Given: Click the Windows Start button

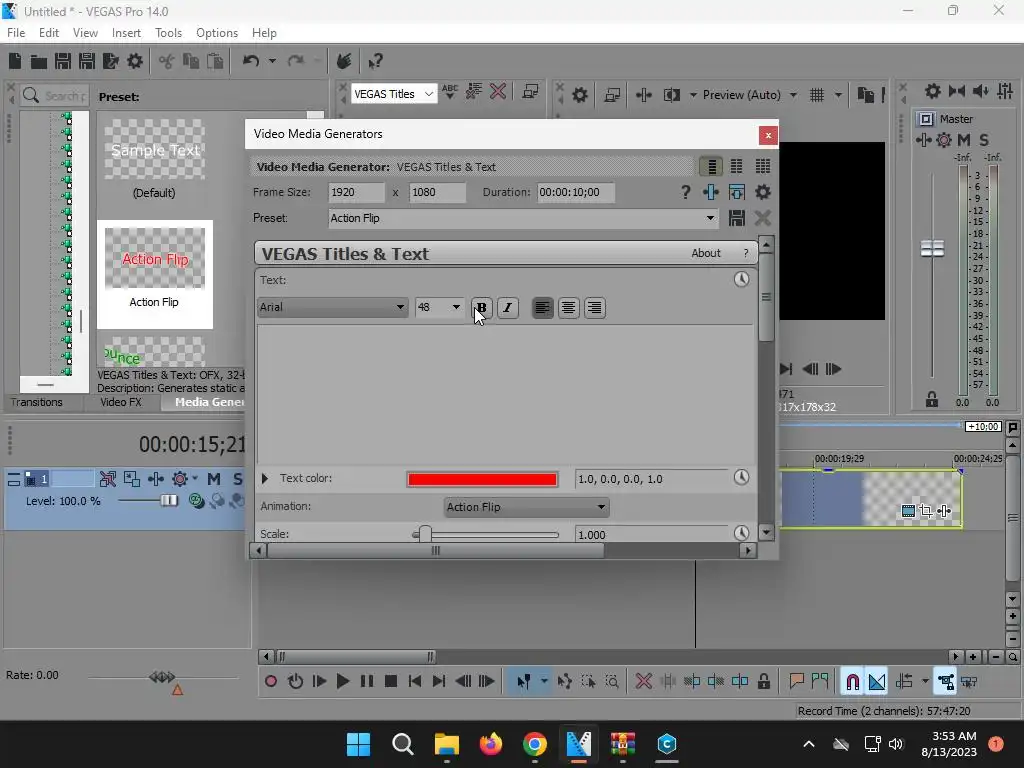Looking at the screenshot, I should [359, 744].
